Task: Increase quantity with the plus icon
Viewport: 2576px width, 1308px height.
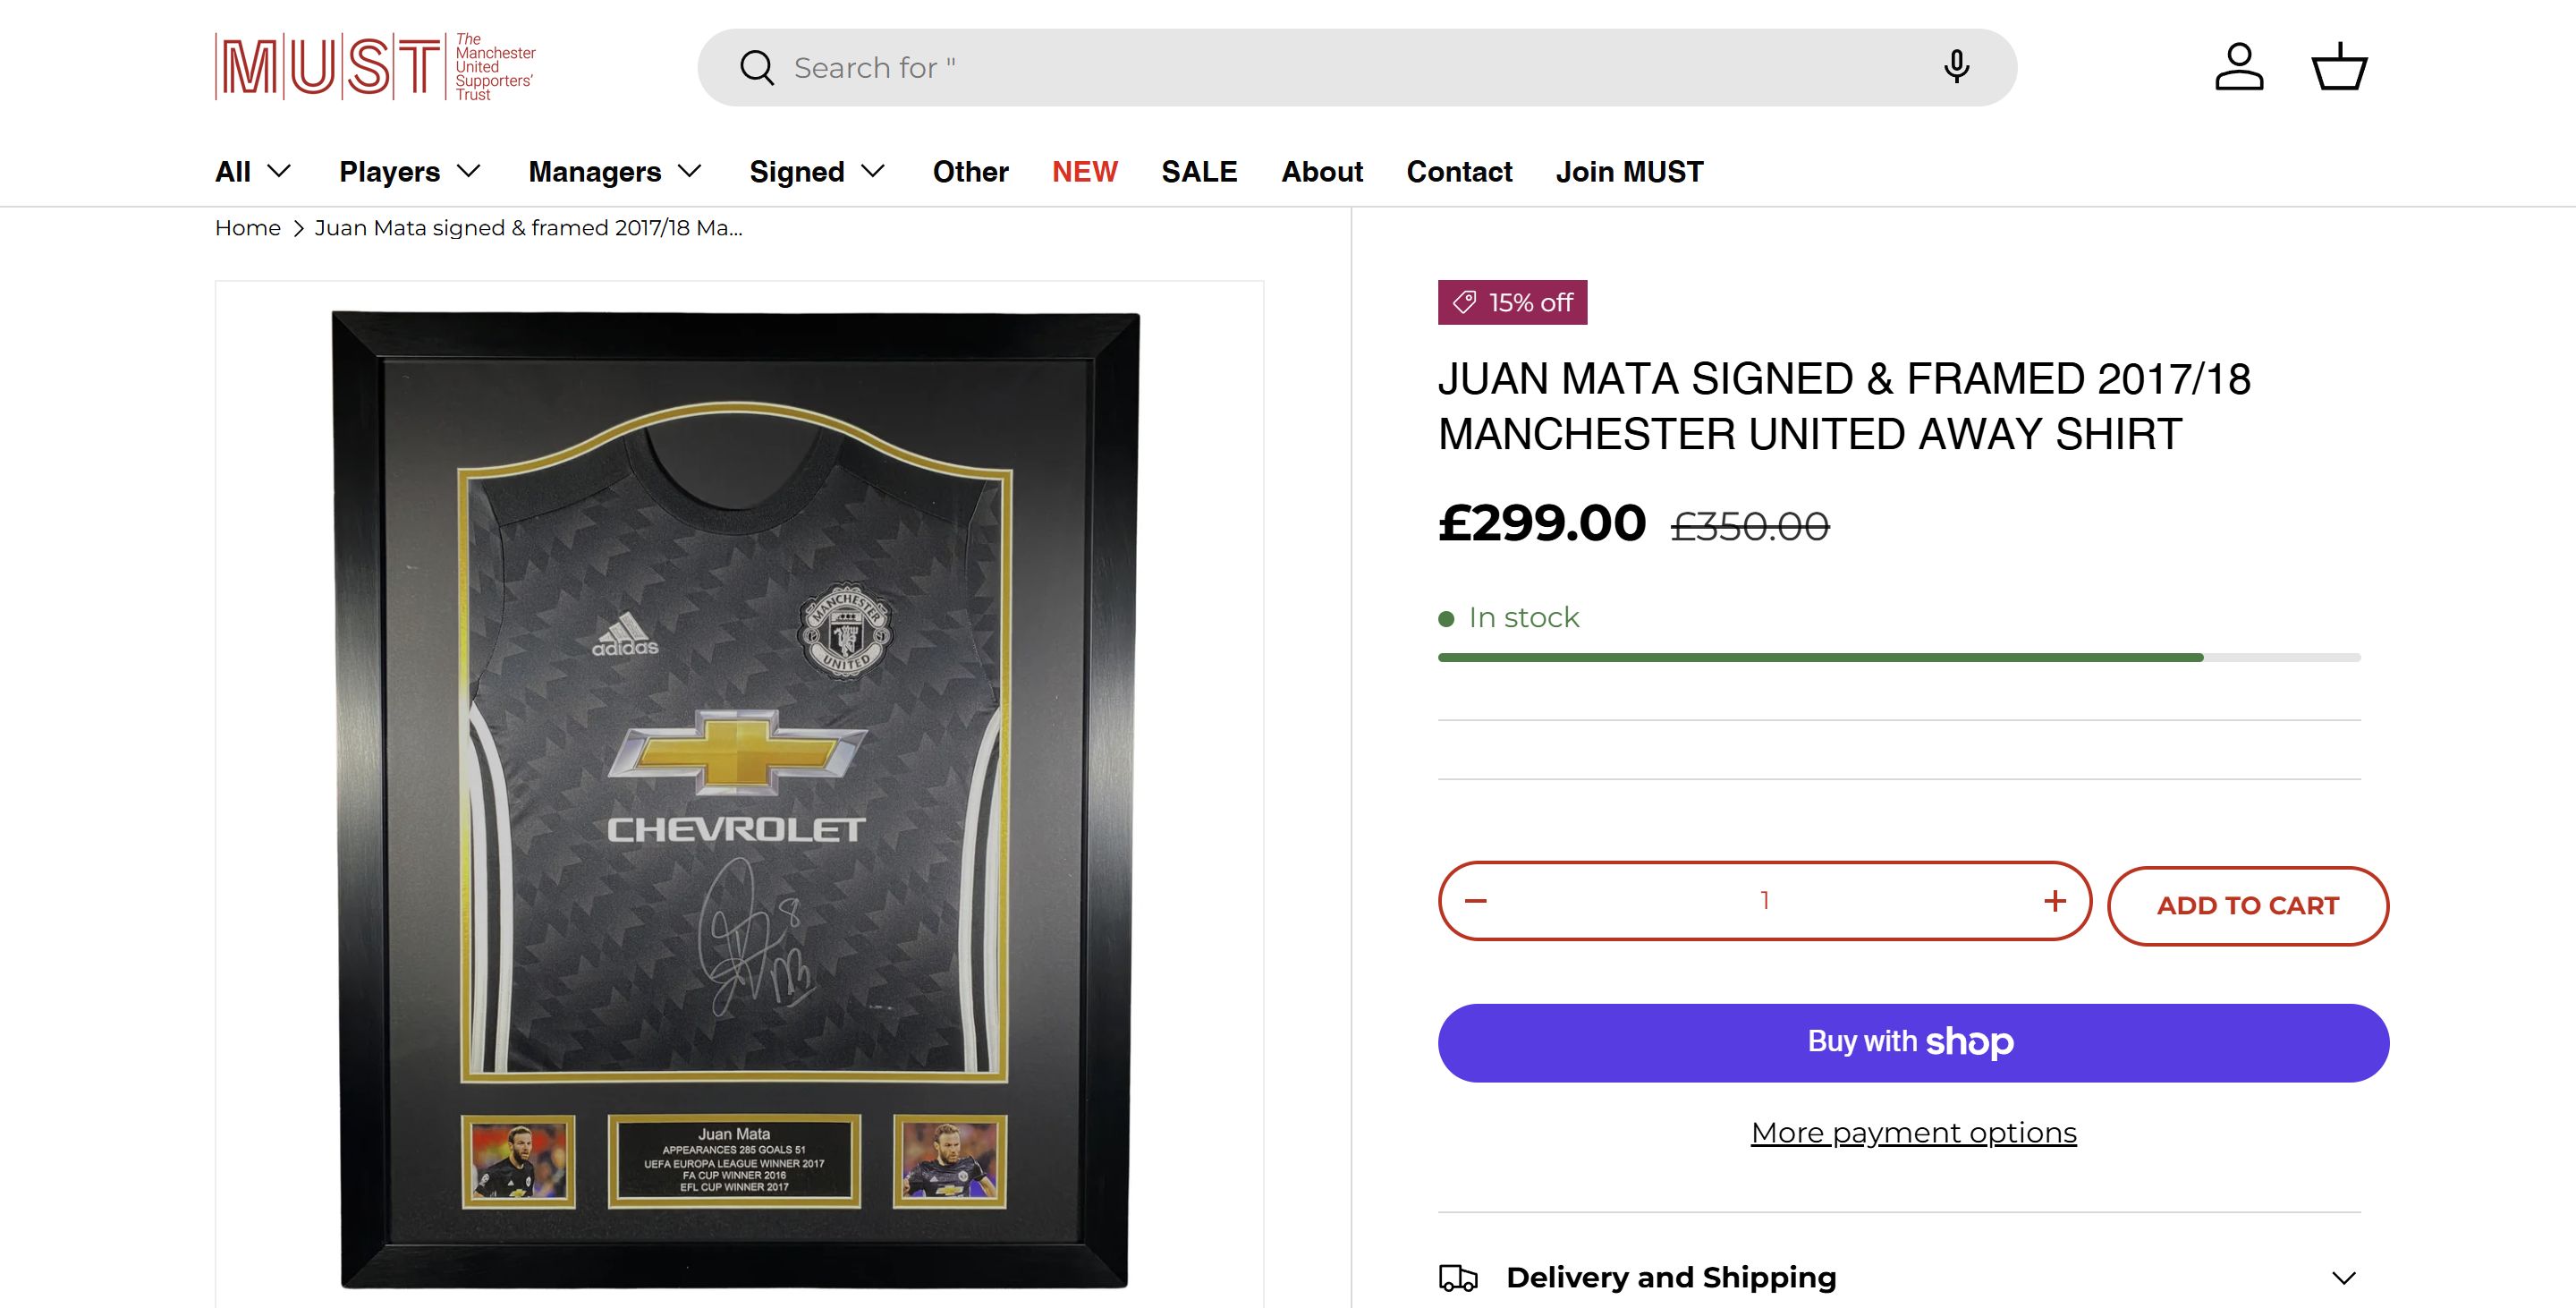Action: tap(2055, 901)
